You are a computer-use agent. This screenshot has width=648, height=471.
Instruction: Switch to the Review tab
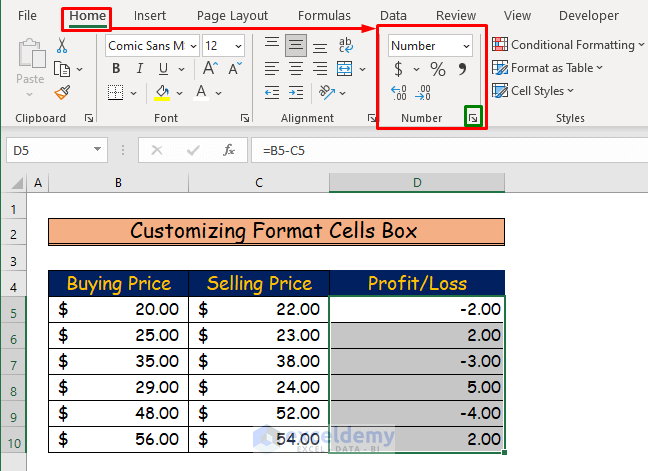(x=456, y=16)
